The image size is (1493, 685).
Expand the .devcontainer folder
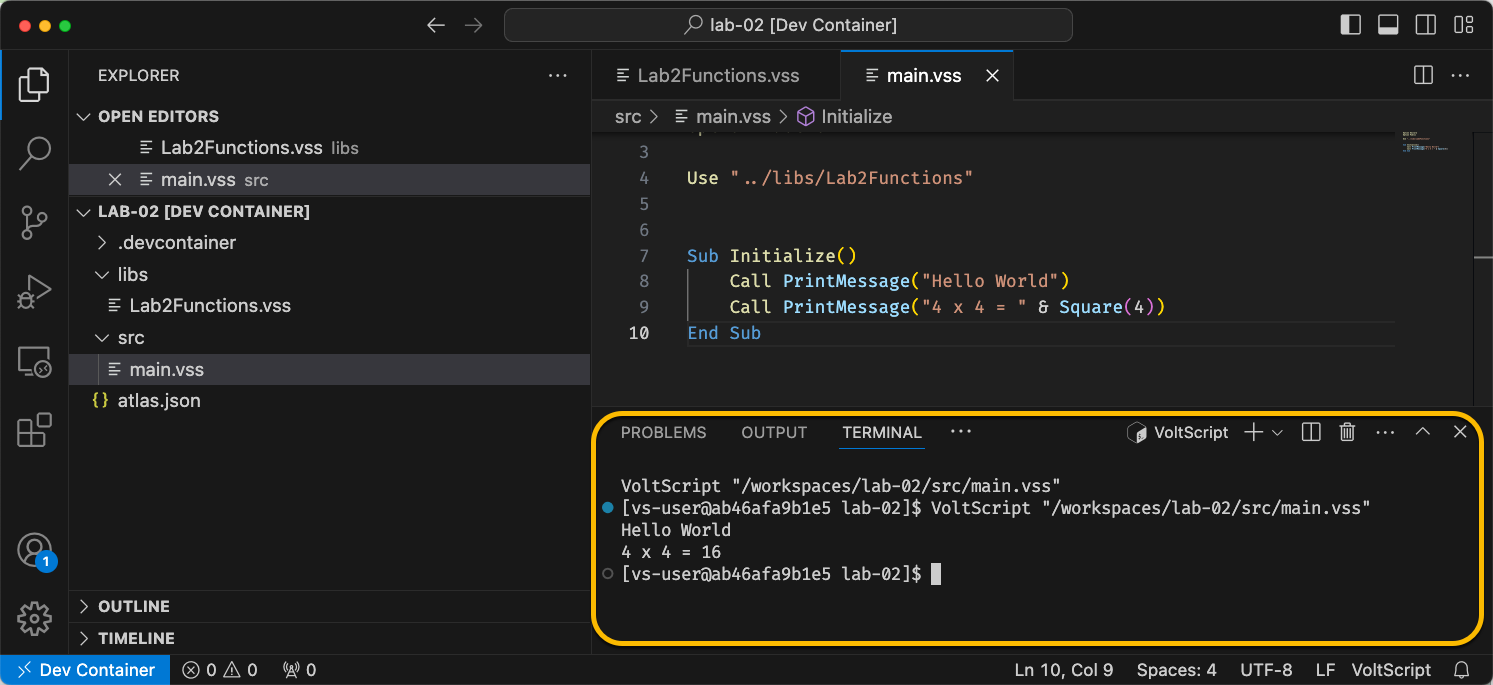click(x=329, y=243)
